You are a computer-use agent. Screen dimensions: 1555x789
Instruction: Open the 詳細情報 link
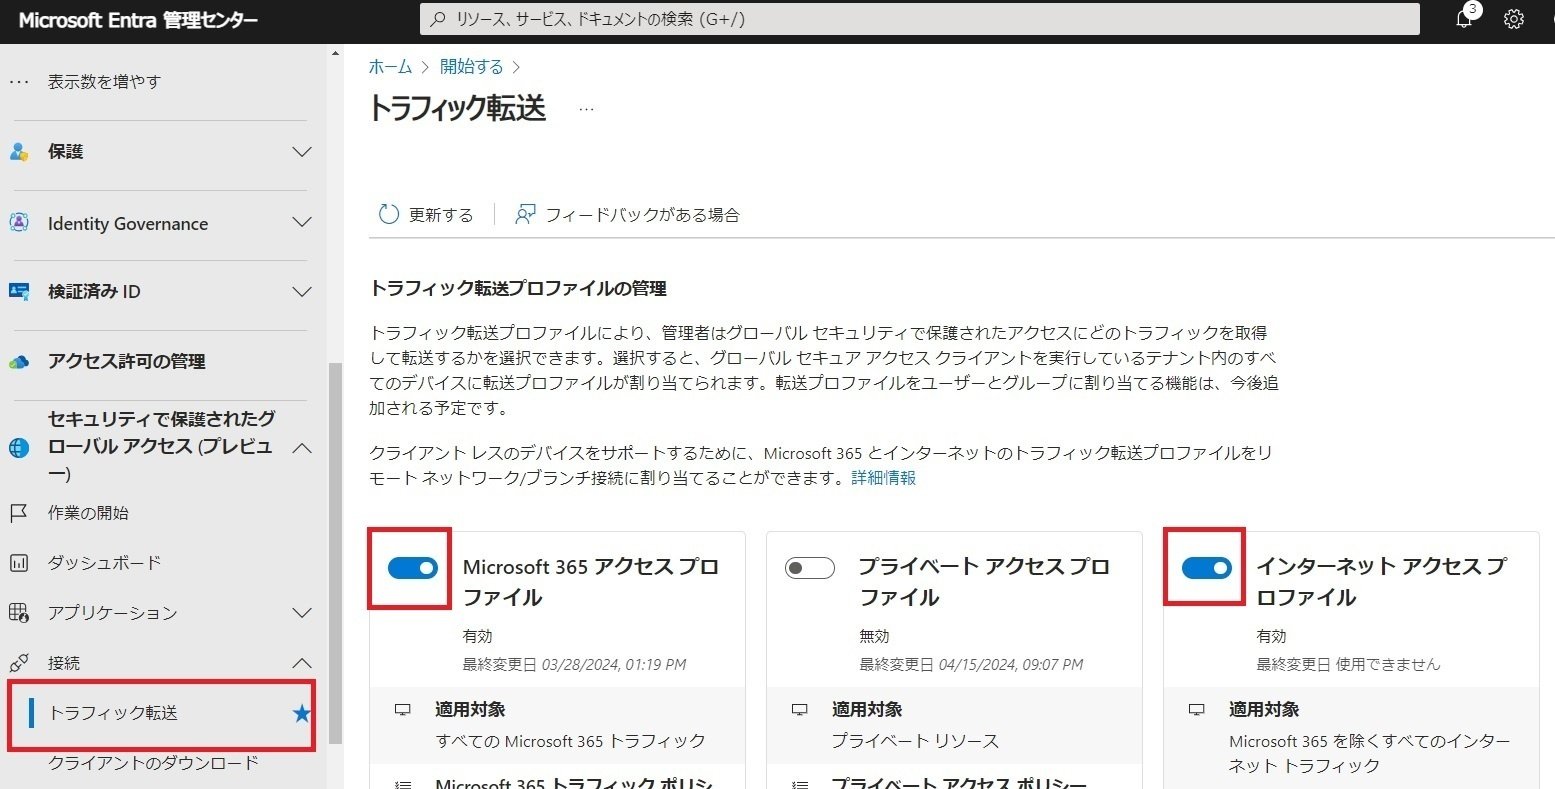pos(884,478)
